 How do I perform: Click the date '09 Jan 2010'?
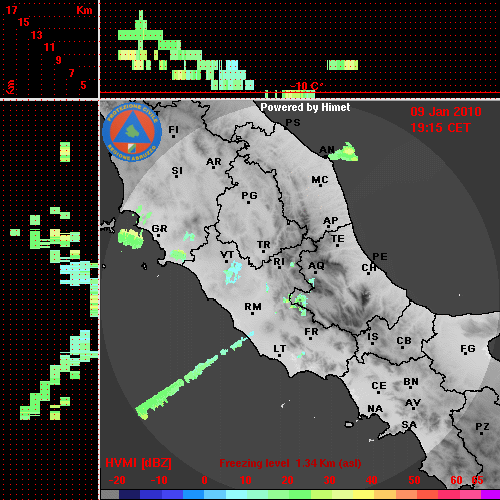point(446,112)
